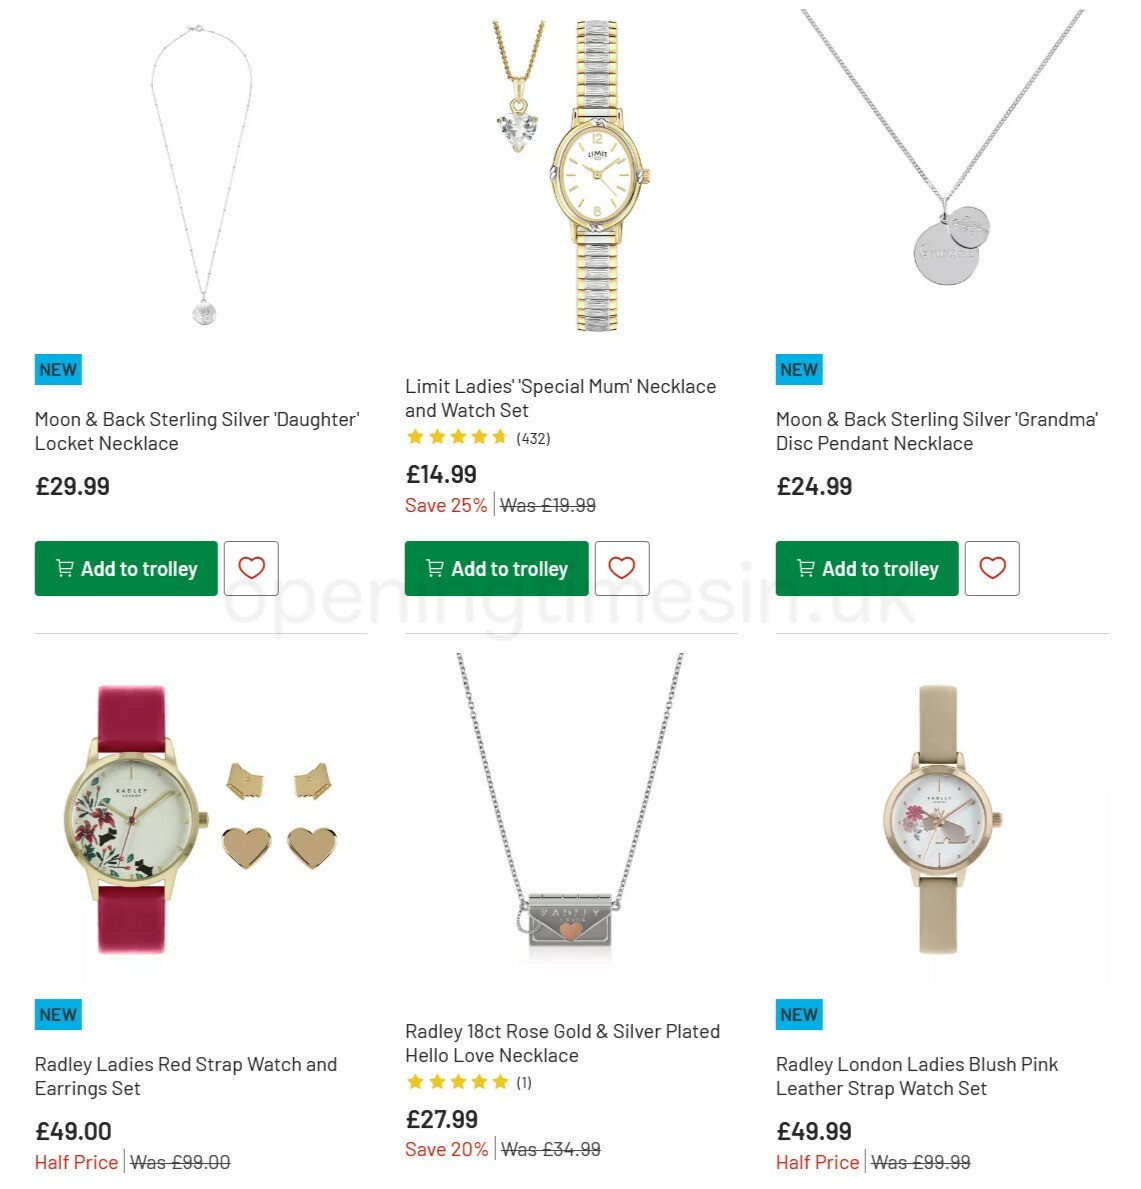Click the heart wishlist icon for Daughter Locket Necklace
The image size is (1141, 1189).
[251, 568]
